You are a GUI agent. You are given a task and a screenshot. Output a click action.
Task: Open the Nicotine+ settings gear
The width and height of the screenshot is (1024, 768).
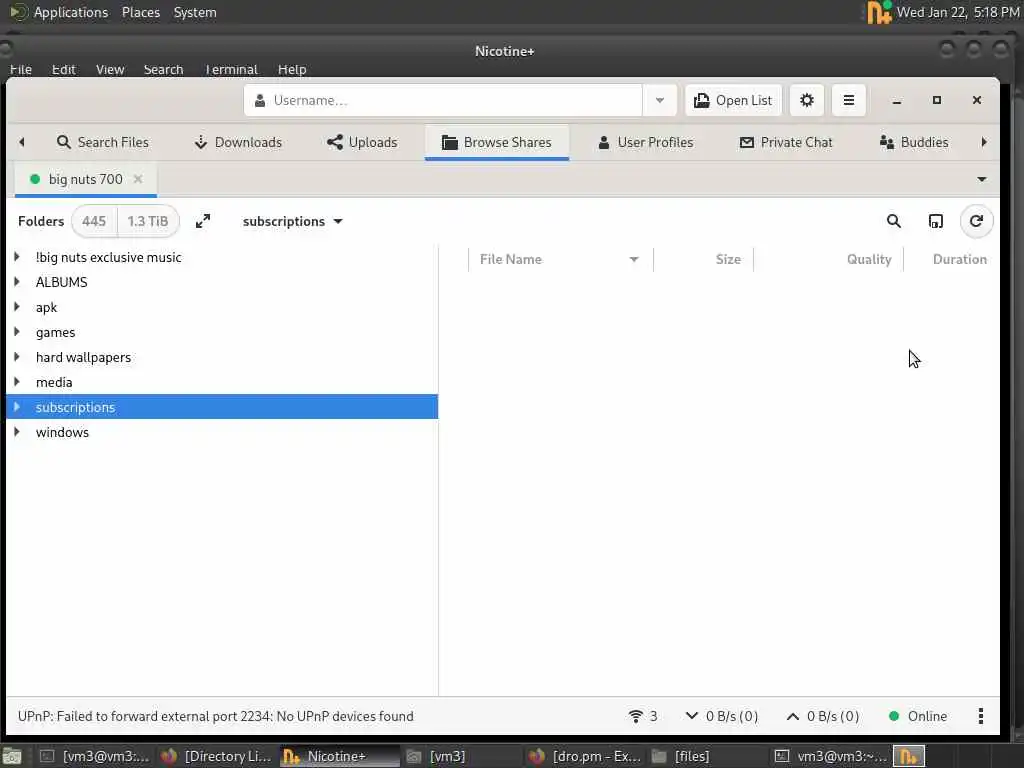pyautogui.click(x=807, y=101)
